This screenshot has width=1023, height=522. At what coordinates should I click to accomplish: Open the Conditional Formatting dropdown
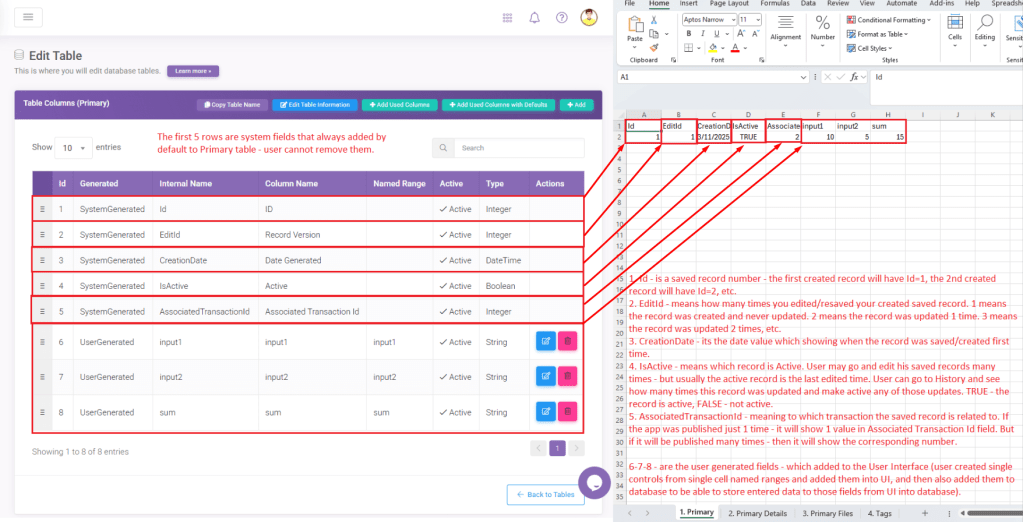click(890, 19)
